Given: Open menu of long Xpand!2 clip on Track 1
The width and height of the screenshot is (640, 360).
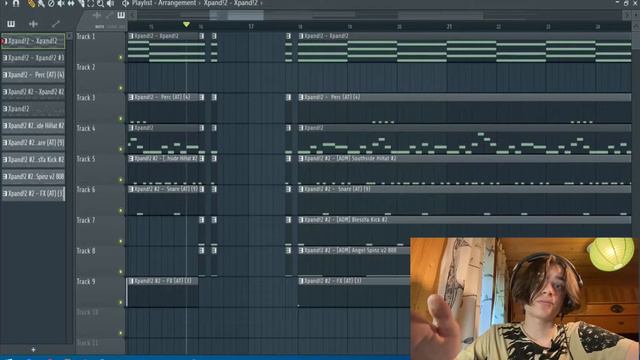Looking at the screenshot, I should coord(301,36).
